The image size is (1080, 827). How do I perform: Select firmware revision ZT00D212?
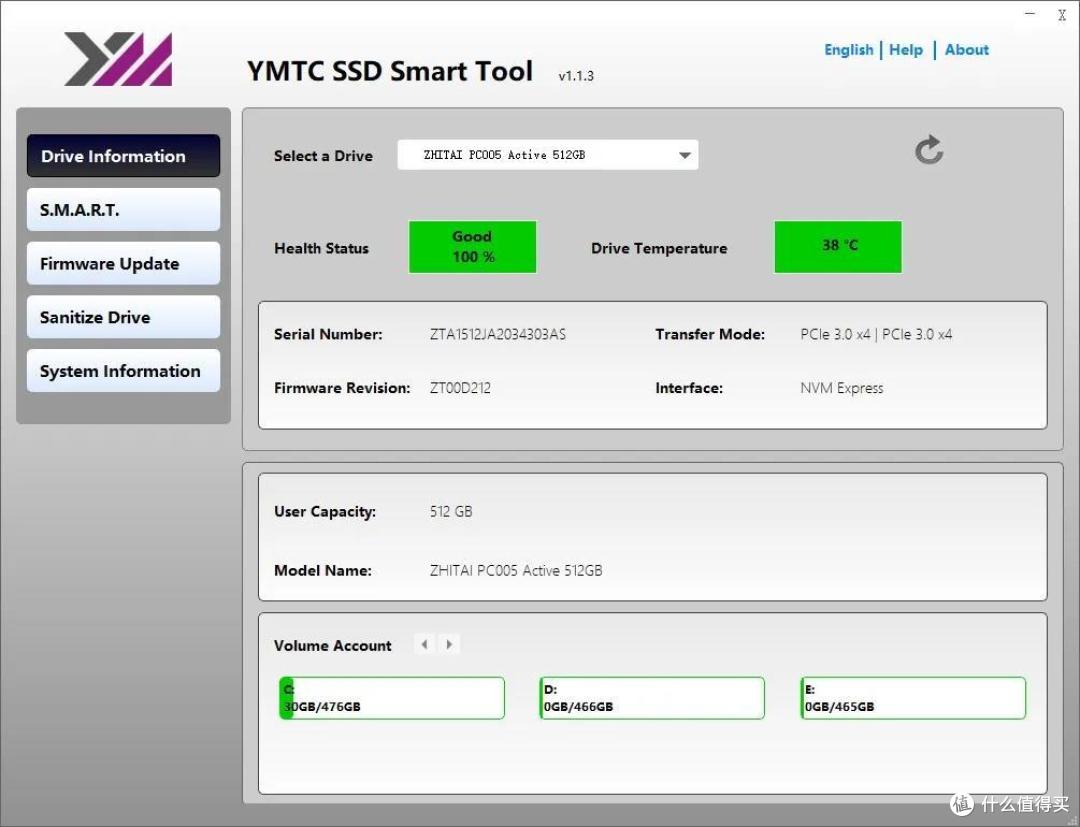pyautogui.click(x=460, y=388)
